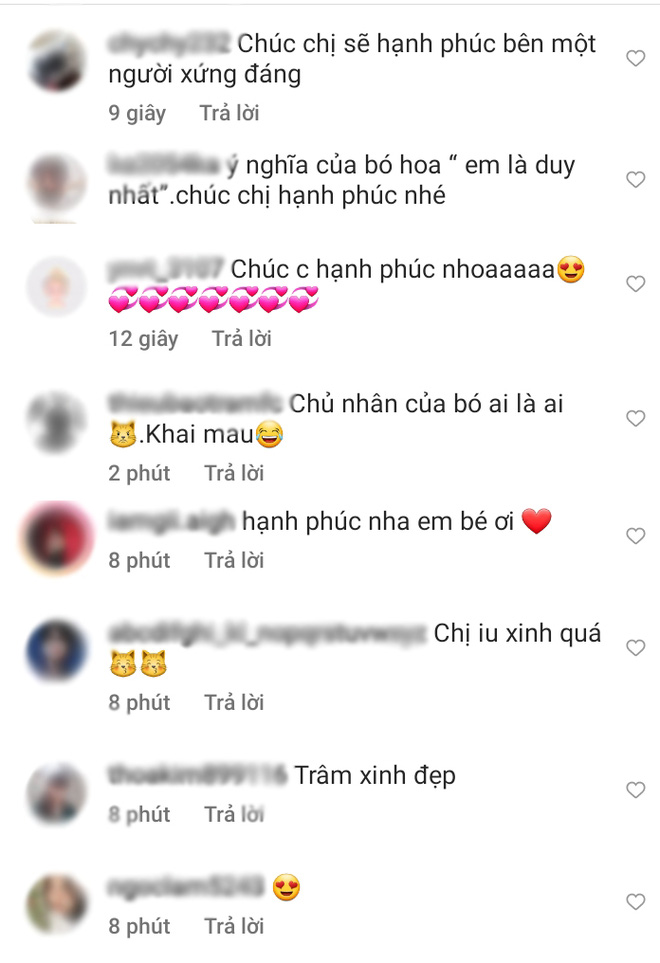
Task: Open avatar beside "hạnh phúc nha em bé ơi"
Action: click(x=56, y=539)
